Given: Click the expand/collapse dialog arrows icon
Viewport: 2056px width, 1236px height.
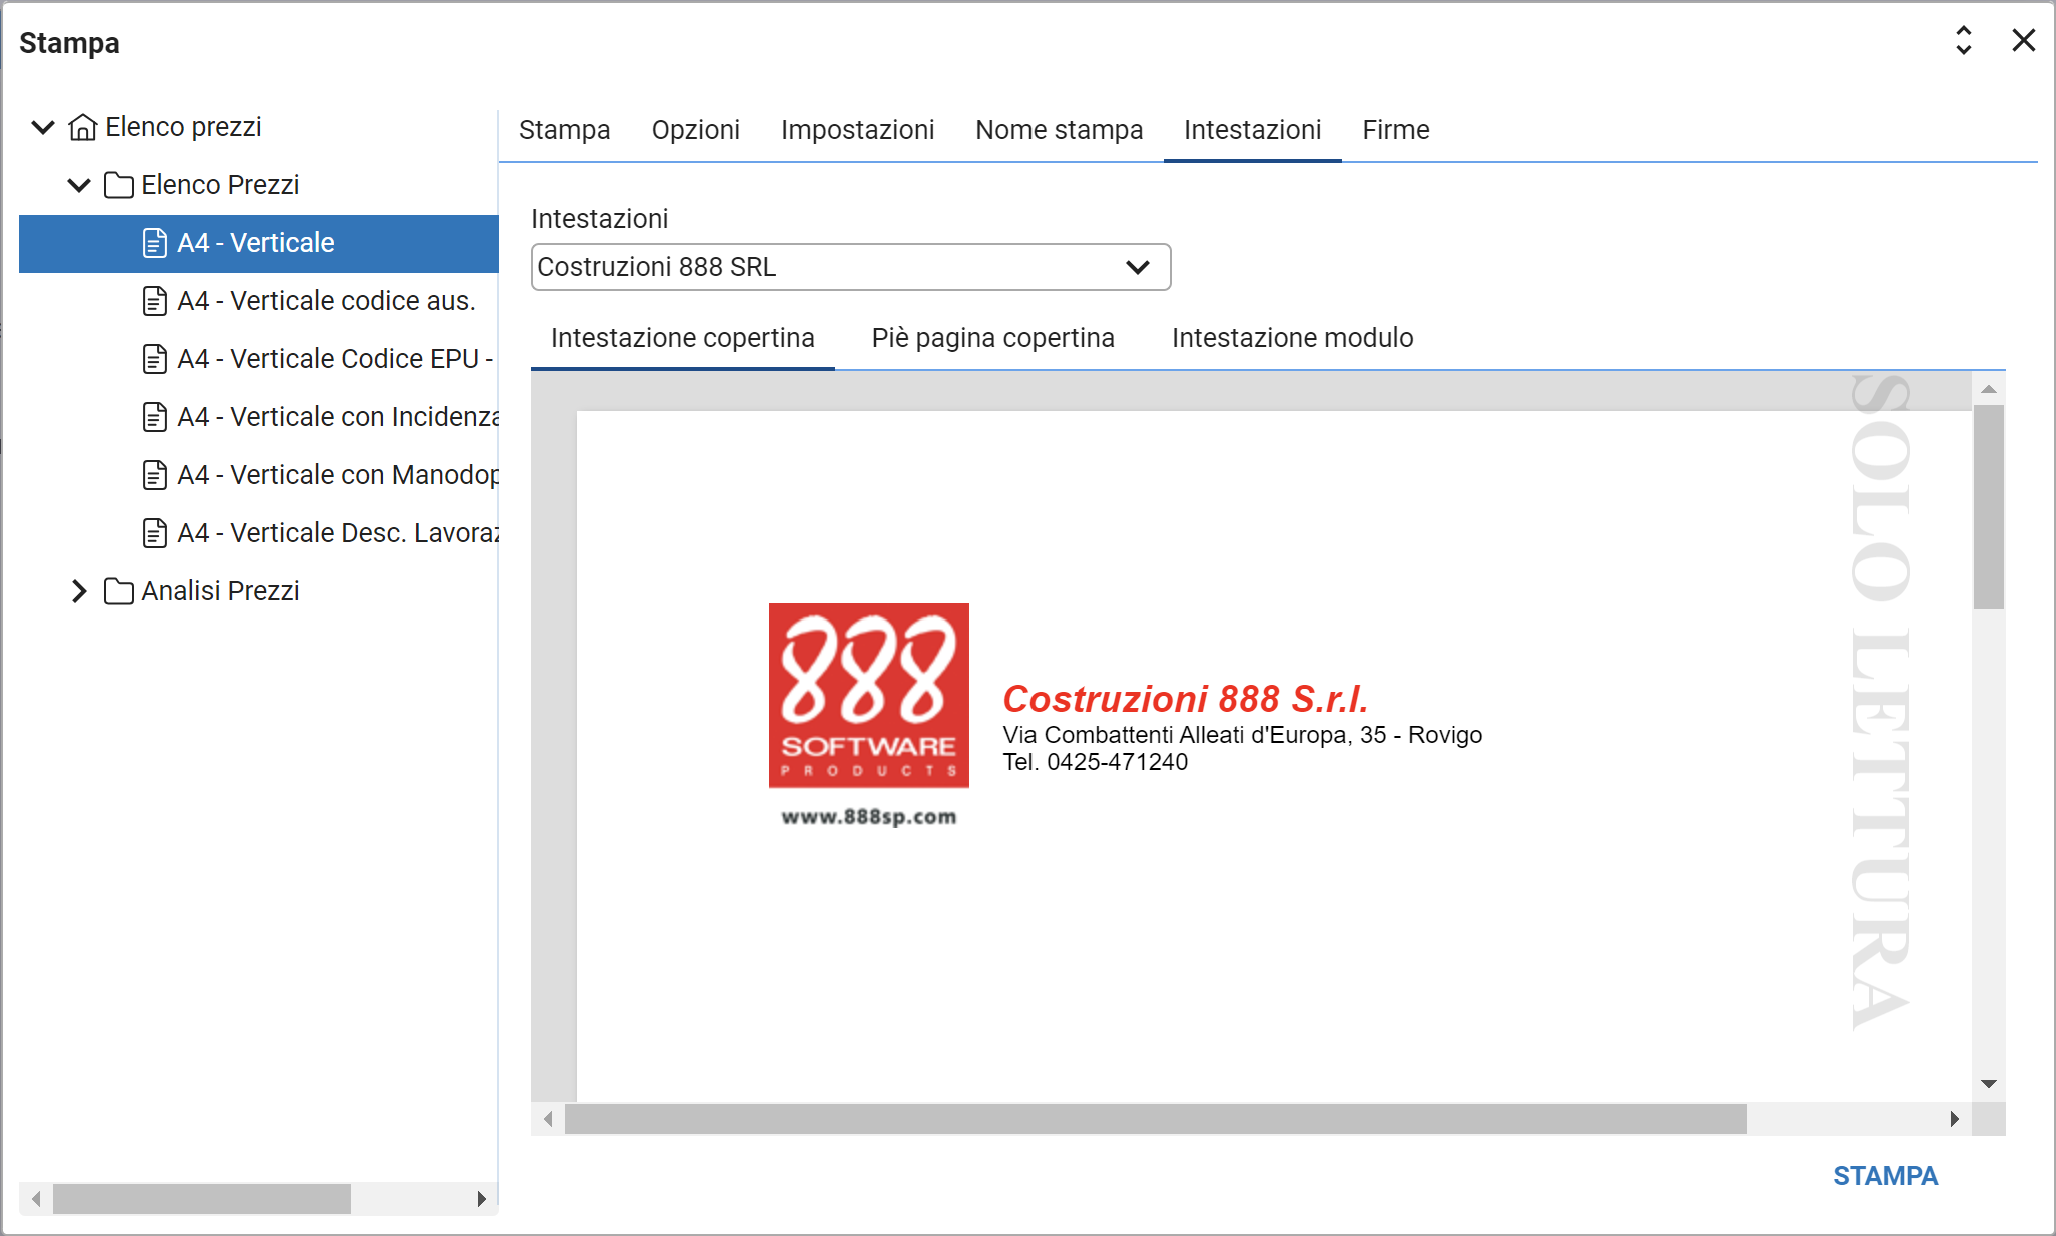Looking at the screenshot, I should 1963,41.
